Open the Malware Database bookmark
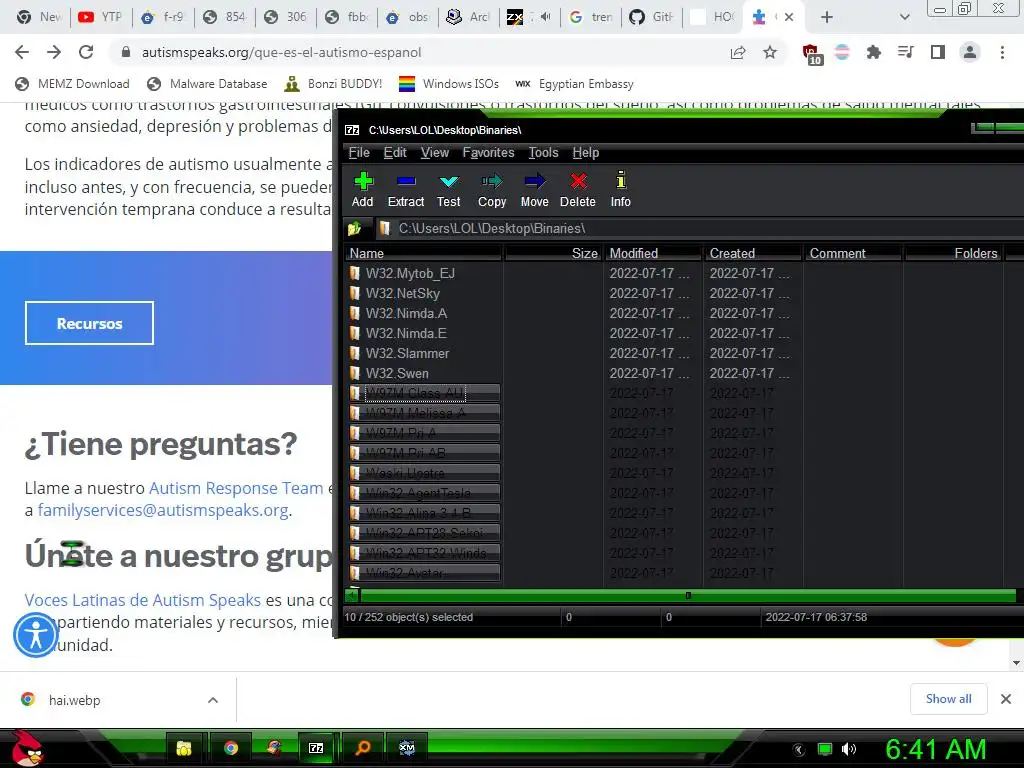Viewport: 1024px width, 768px height. coord(208,84)
